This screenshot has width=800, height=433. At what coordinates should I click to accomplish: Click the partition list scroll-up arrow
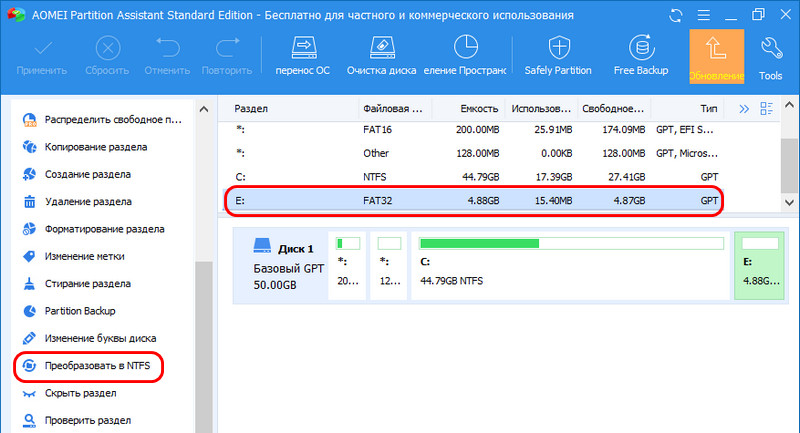(x=790, y=105)
